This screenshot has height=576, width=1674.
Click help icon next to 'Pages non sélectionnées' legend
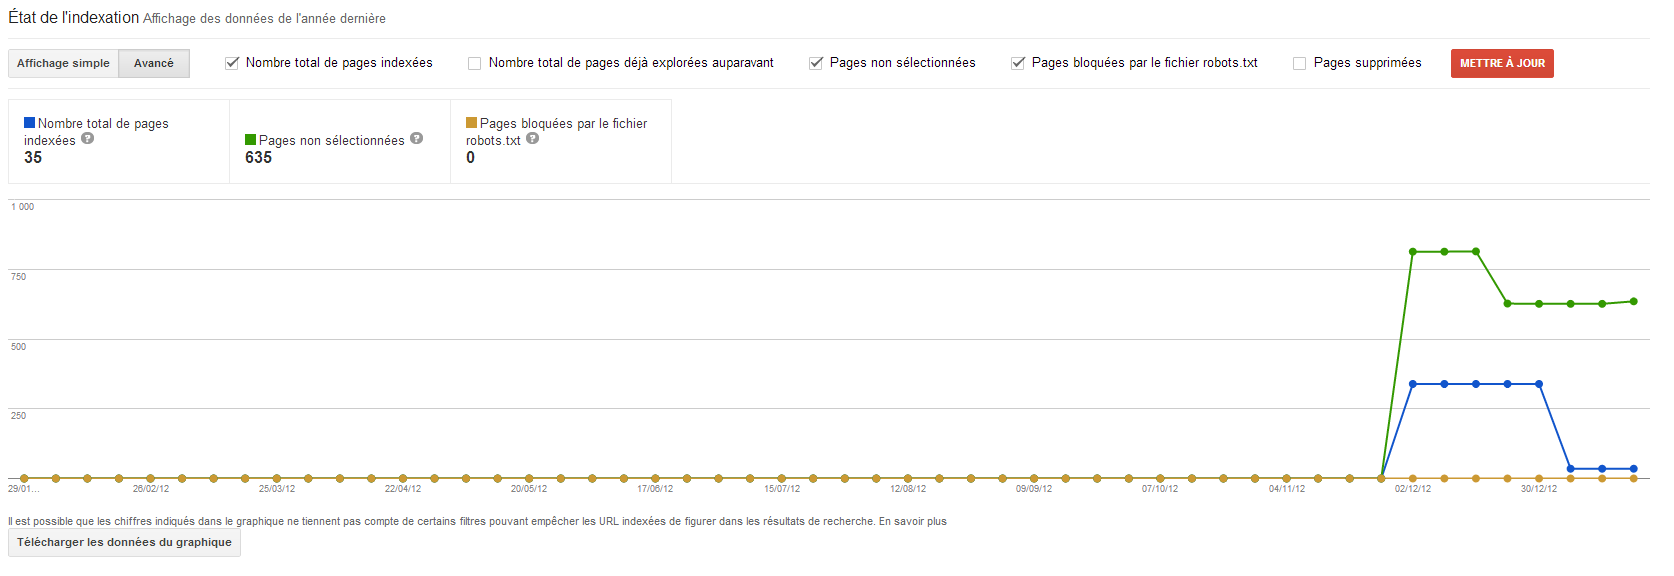(x=416, y=139)
